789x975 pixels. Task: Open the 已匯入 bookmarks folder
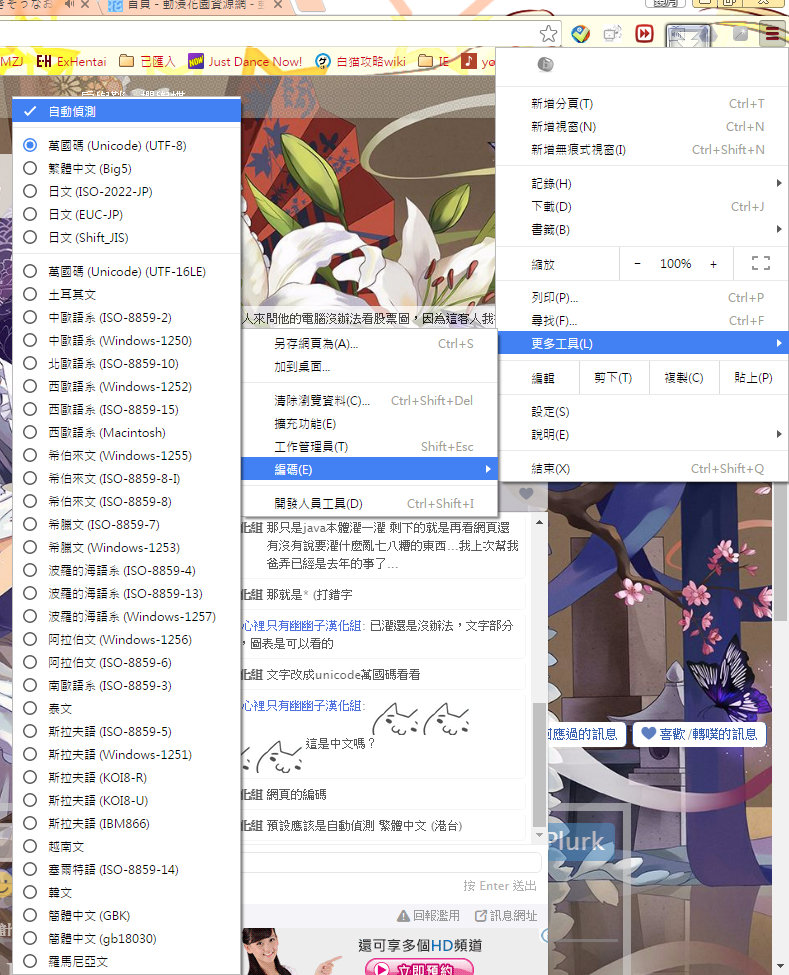pyautogui.click(x=147, y=62)
